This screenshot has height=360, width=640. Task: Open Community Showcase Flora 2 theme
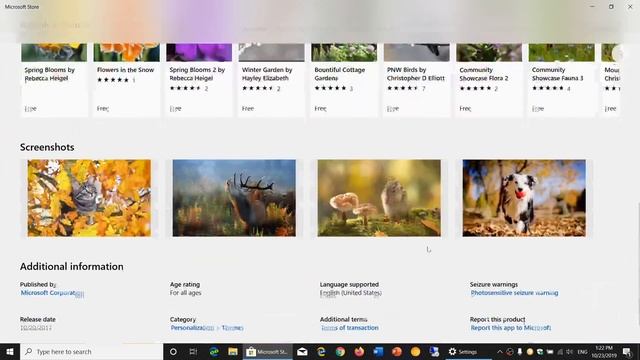click(489, 80)
